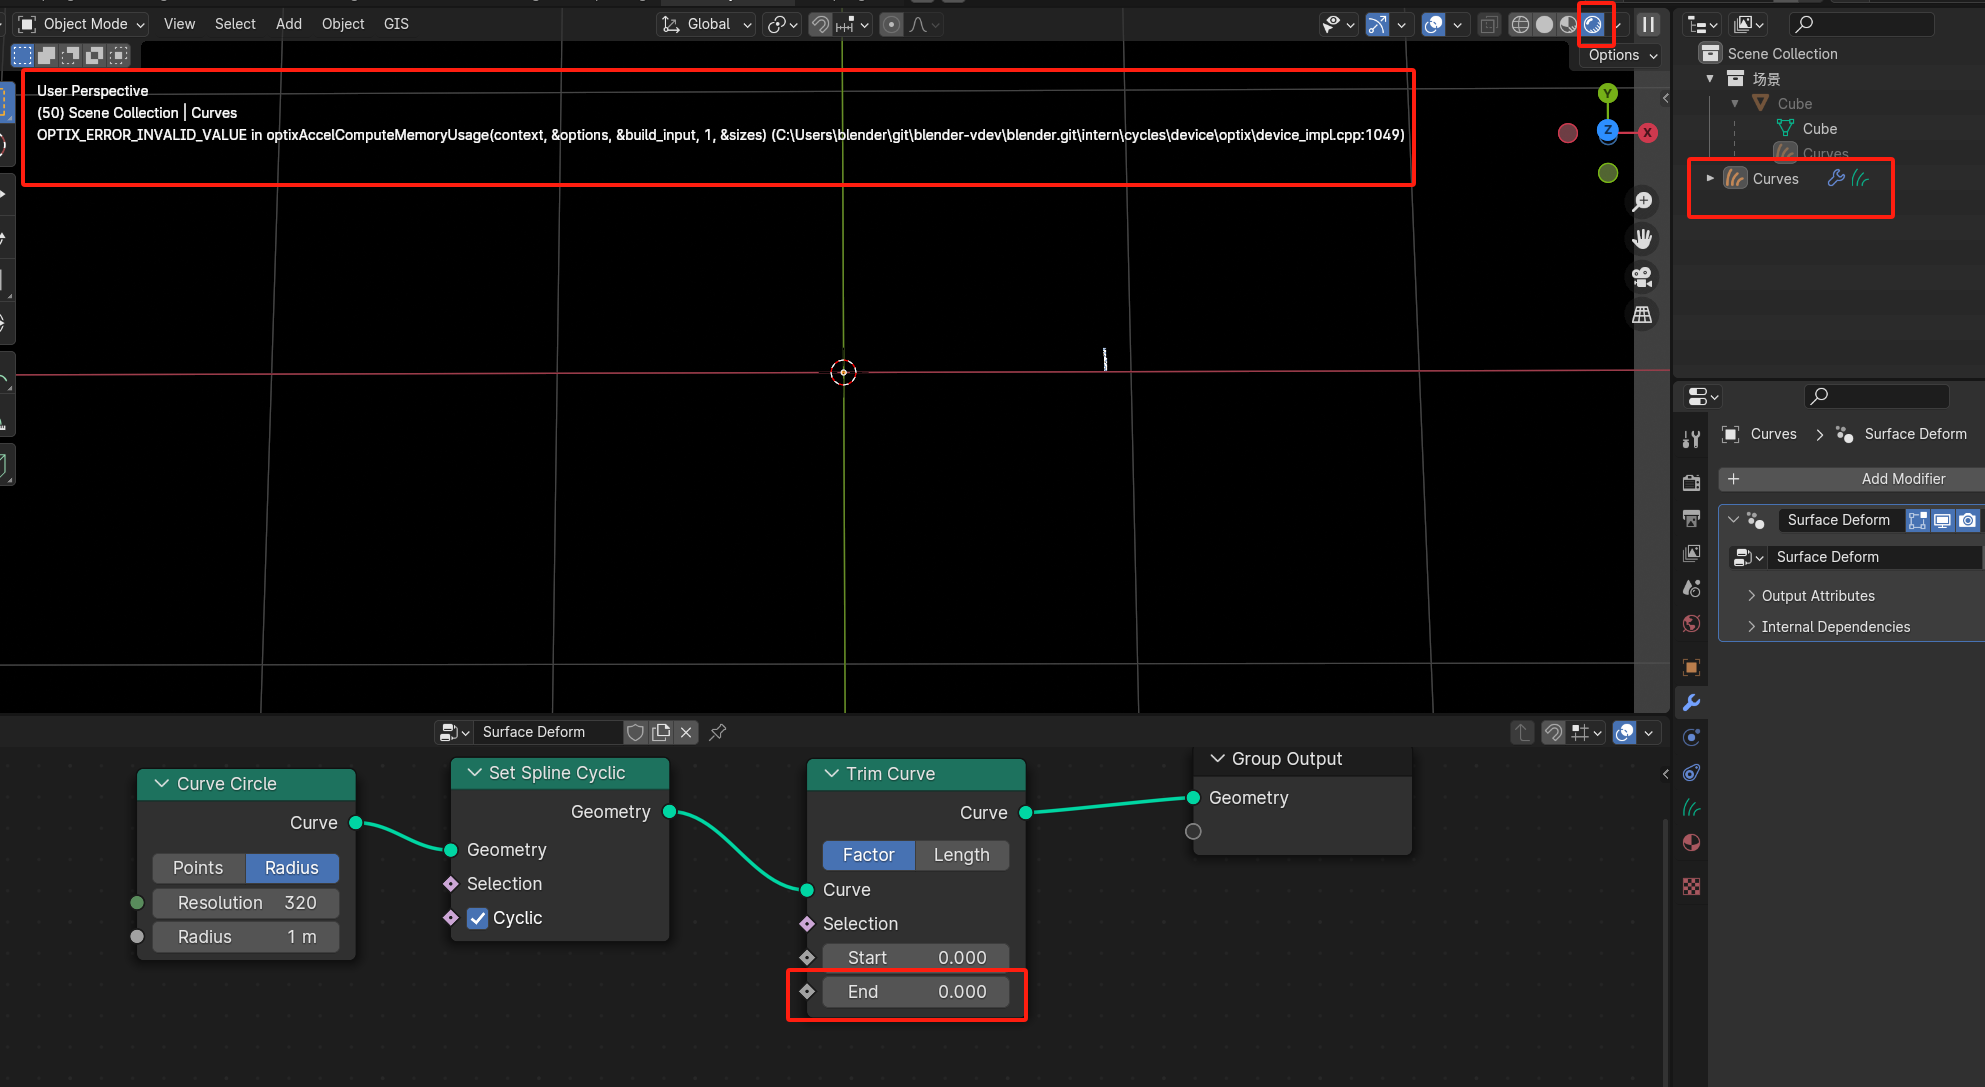This screenshot has height=1087, width=1985.
Task: Click the viewport zoom magnifier gizmo
Action: [x=1642, y=202]
